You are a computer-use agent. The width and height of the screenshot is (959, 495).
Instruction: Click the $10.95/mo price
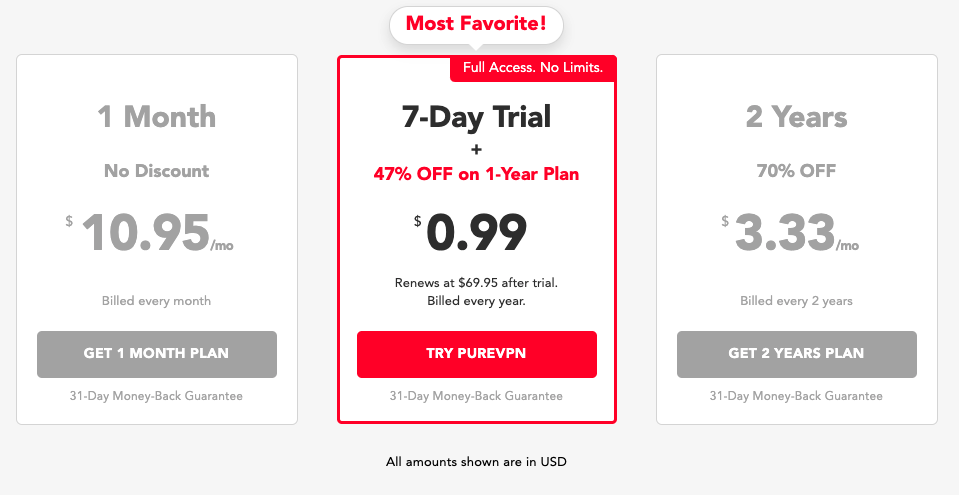tap(150, 233)
